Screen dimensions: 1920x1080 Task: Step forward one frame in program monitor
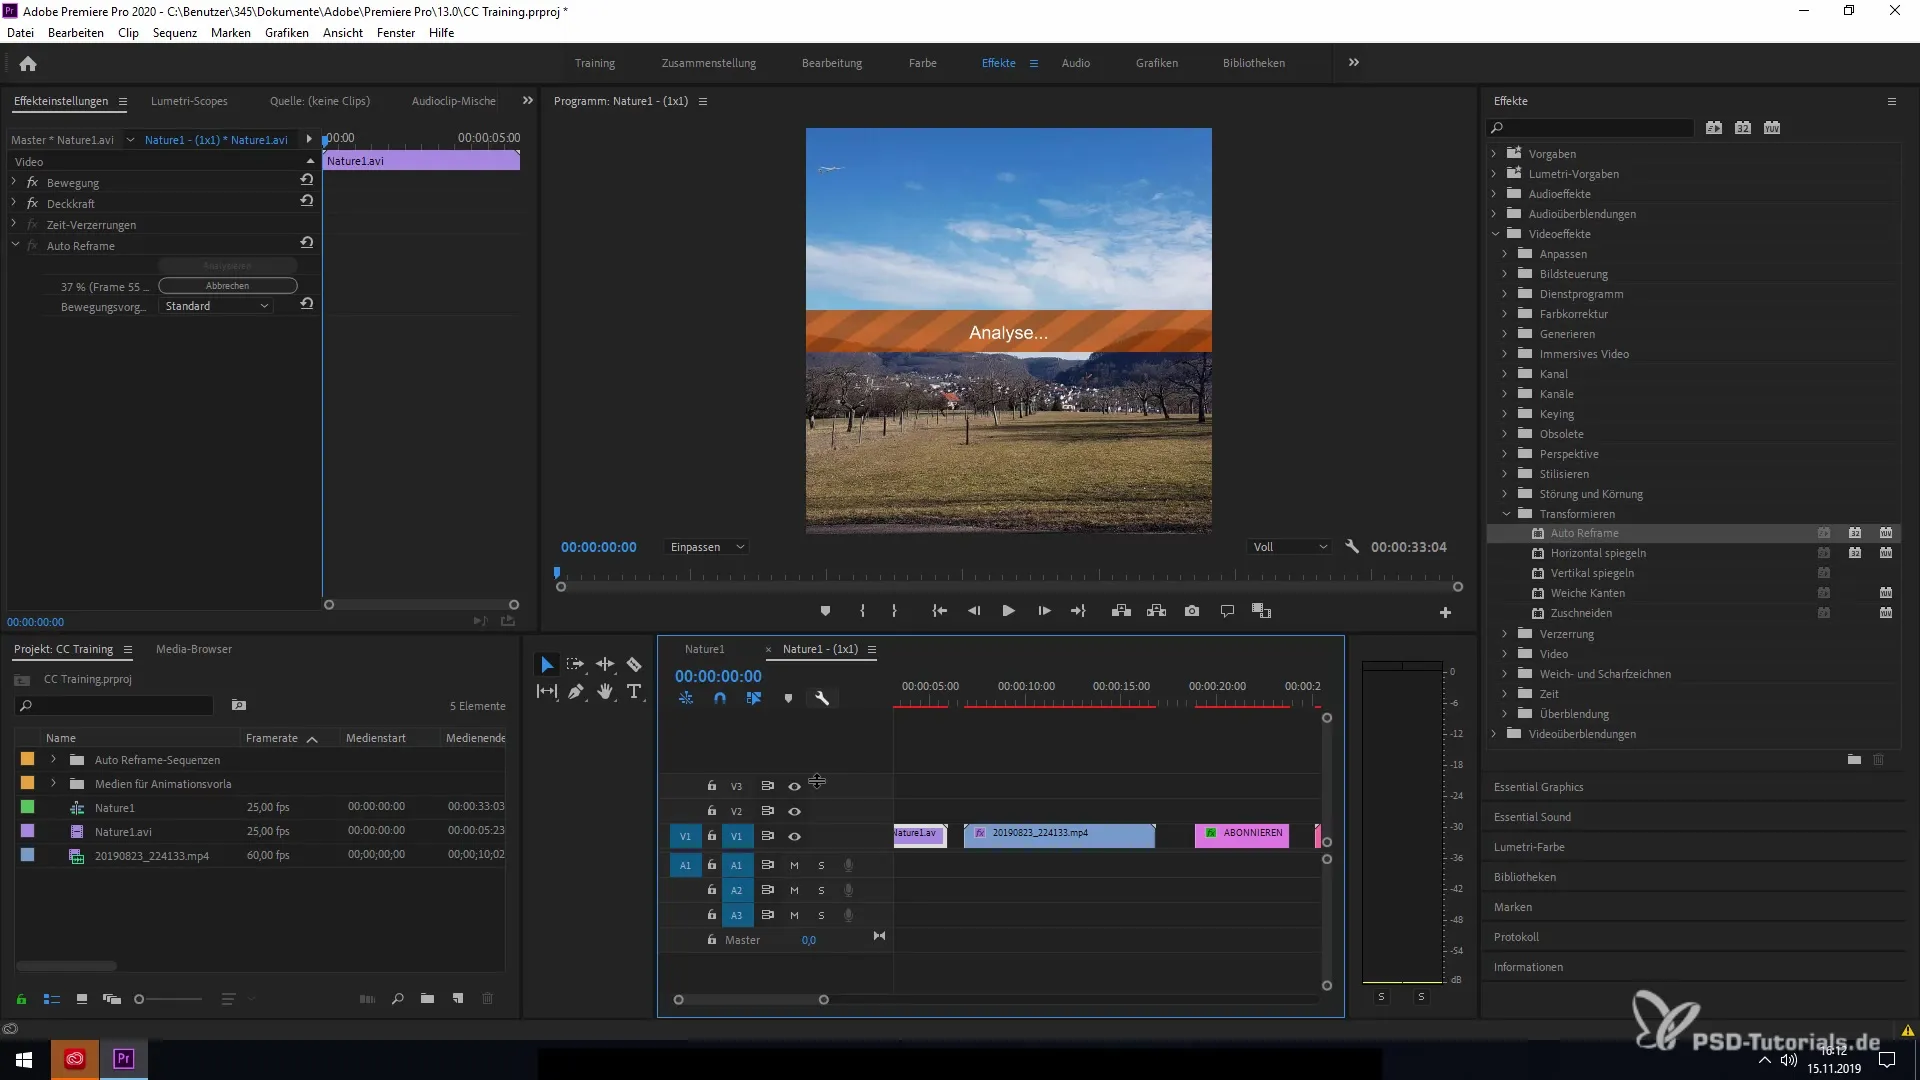click(x=1044, y=611)
